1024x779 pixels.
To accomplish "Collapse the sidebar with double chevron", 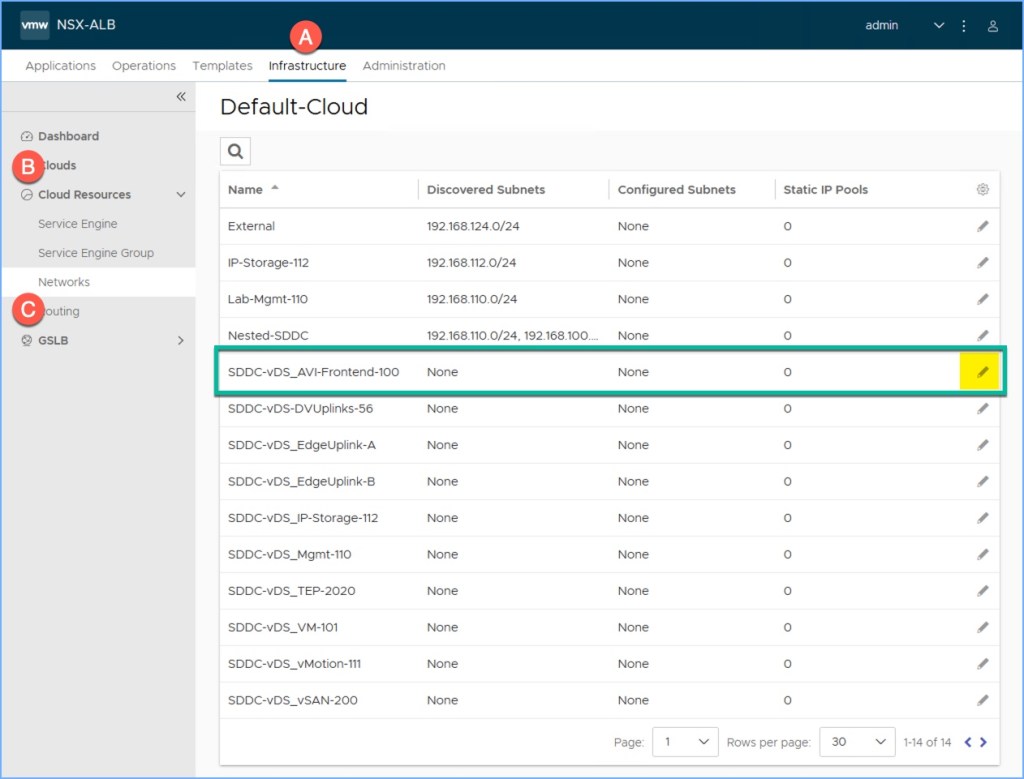I will click(181, 97).
